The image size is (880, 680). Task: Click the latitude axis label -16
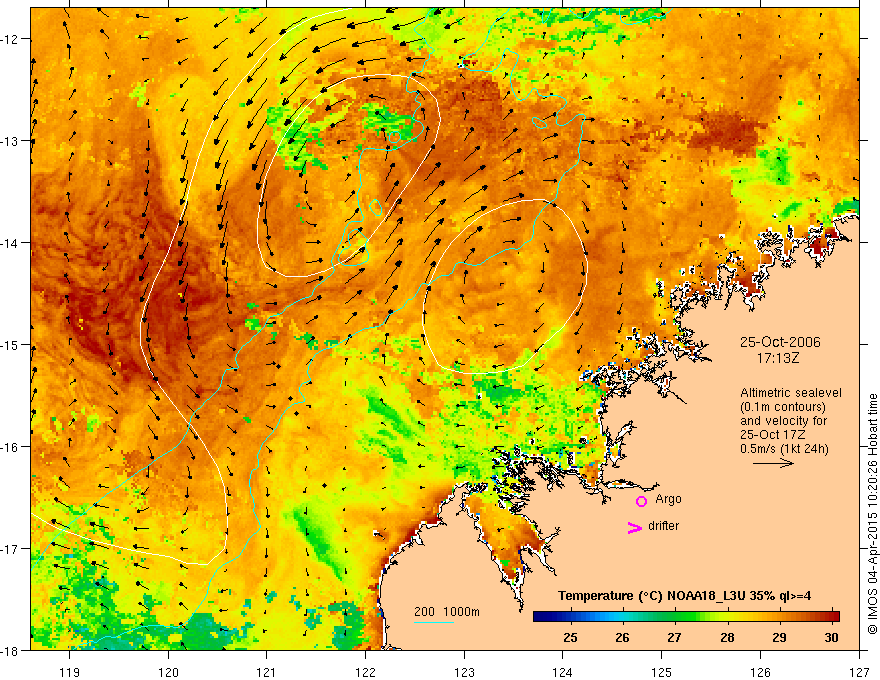click(10, 447)
